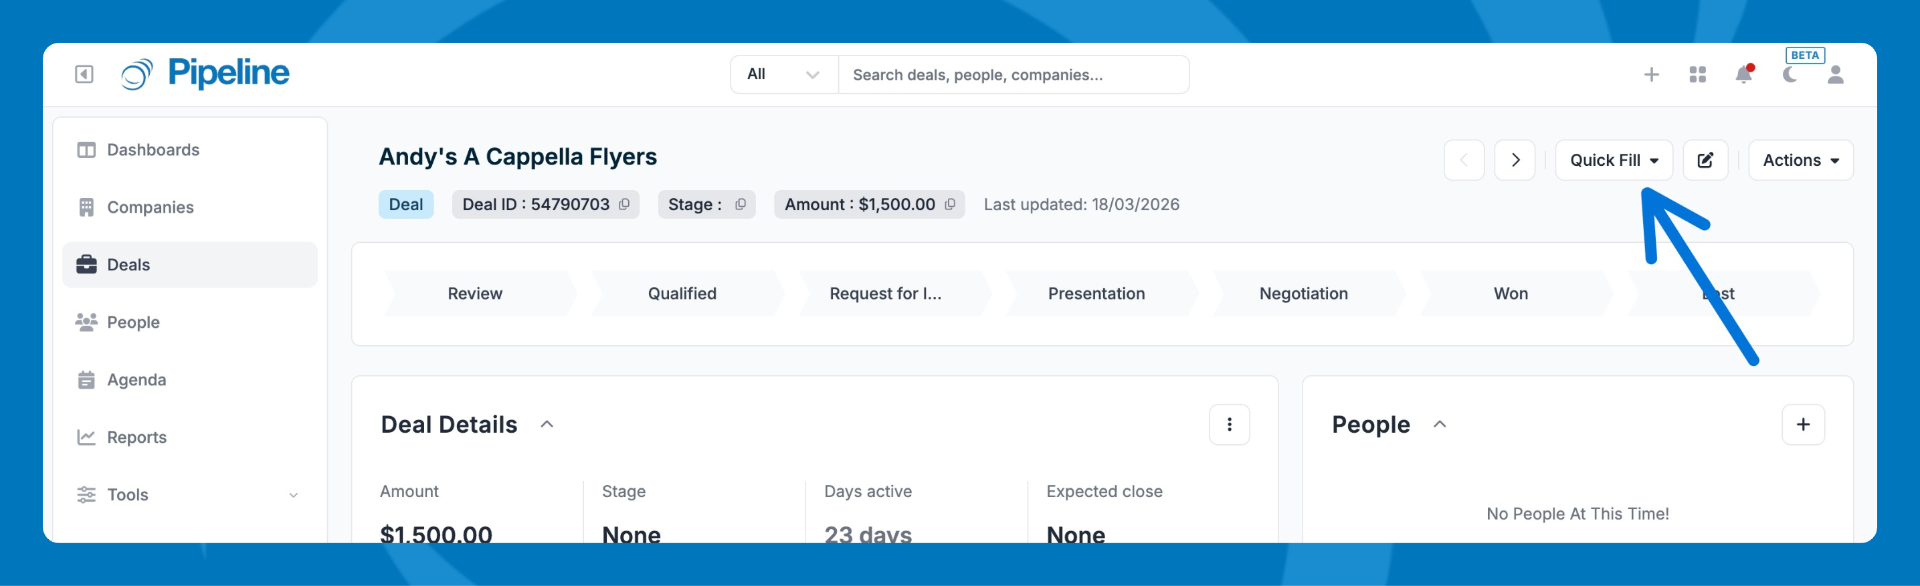
Task: Click the search deals input field
Action: coord(1012,75)
